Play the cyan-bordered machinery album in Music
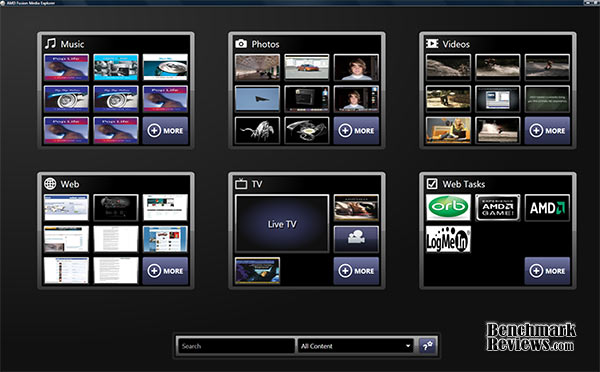 tap(116, 67)
